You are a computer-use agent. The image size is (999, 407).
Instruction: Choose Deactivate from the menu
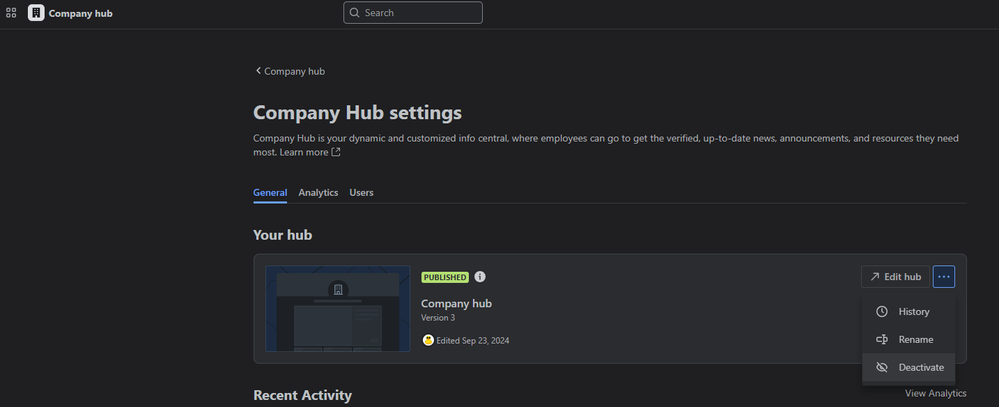909,368
